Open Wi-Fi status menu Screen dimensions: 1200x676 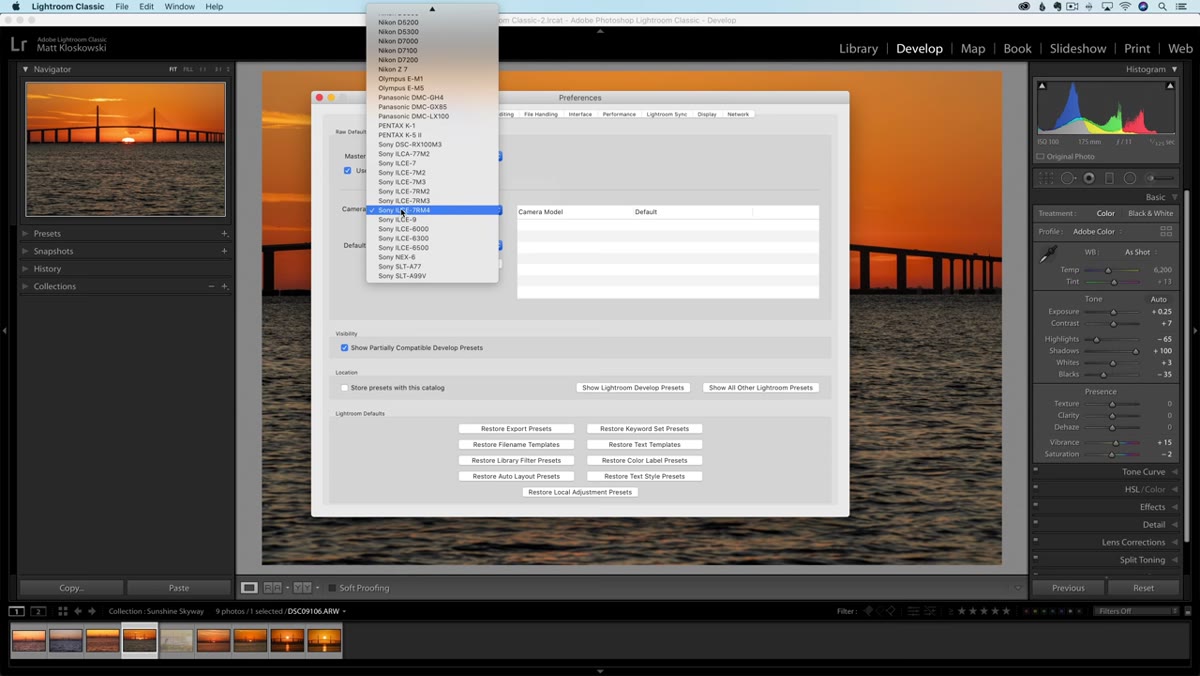(x=1124, y=6)
